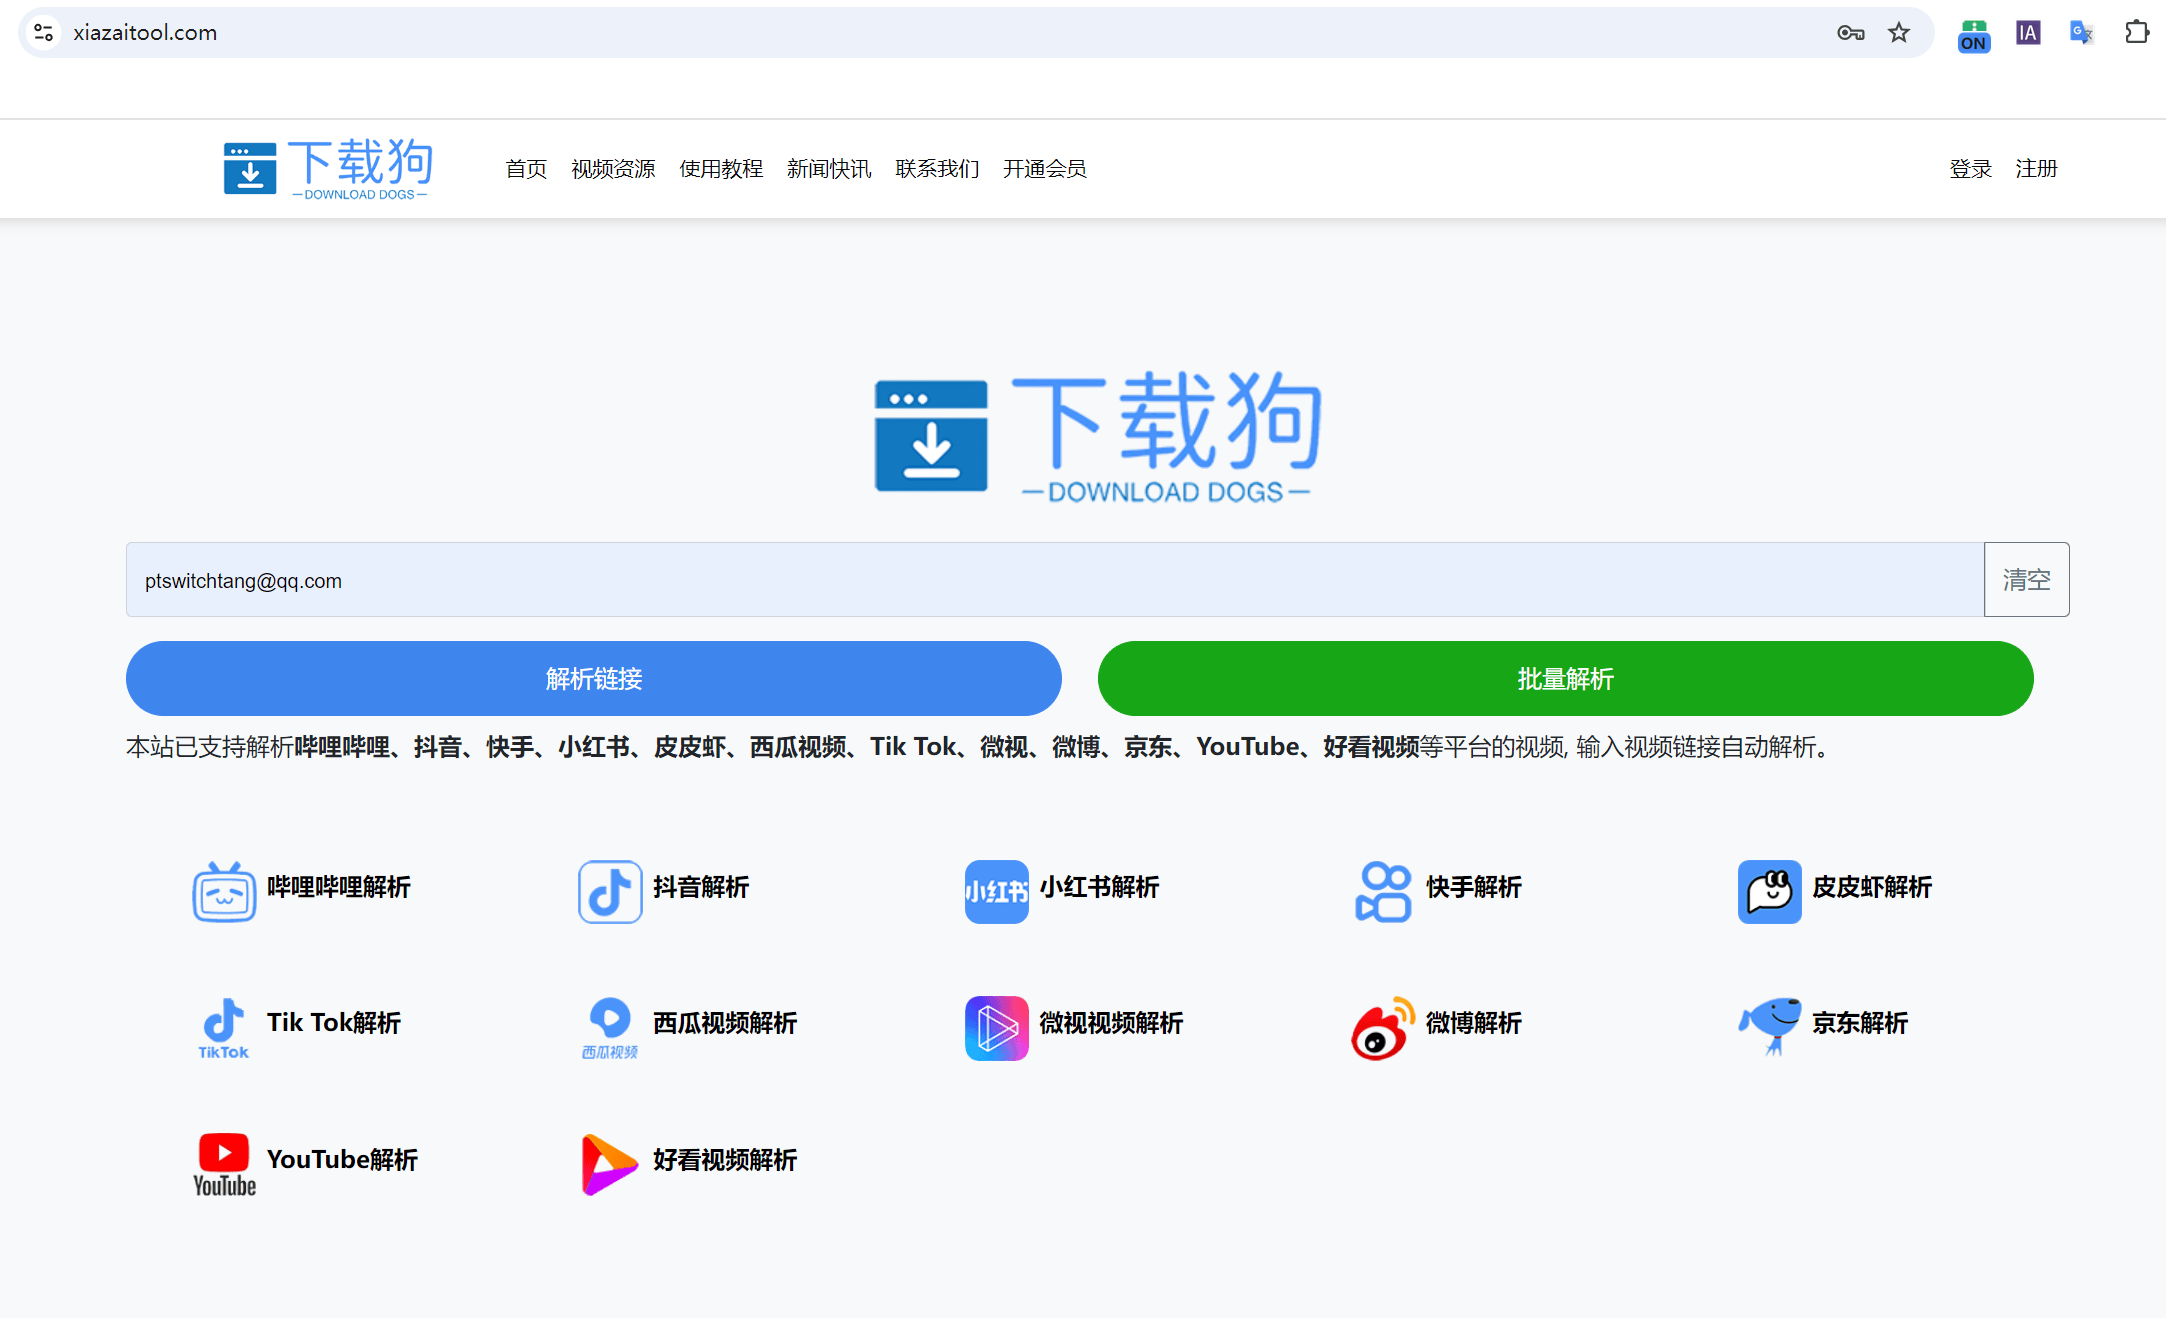2166x1318 pixels.
Task: Click 西瓜视频 in the supported platforms sentence
Action: [798, 747]
